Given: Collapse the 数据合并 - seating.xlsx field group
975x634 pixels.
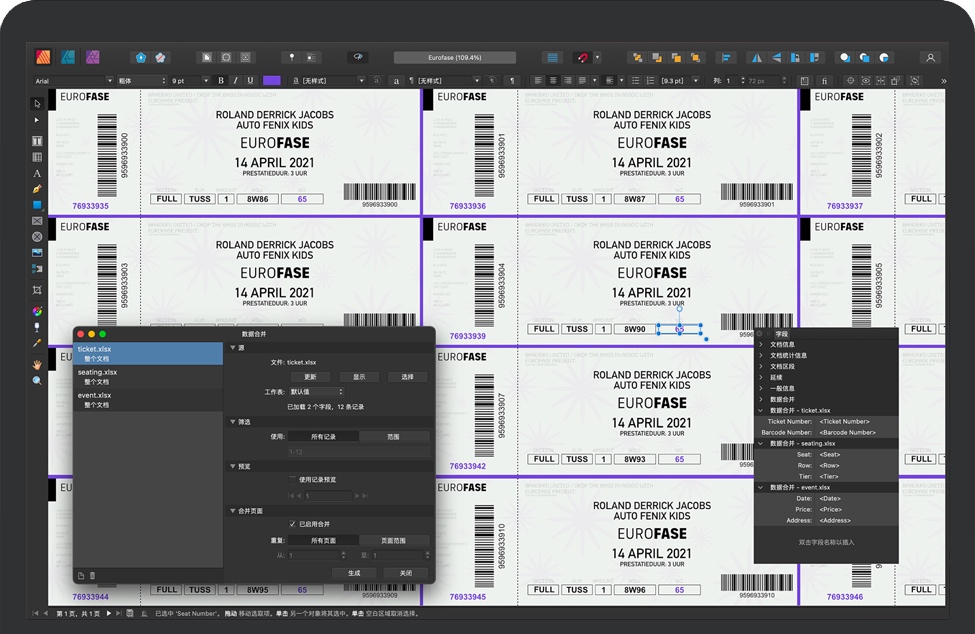Looking at the screenshot, I should point(761,443).
